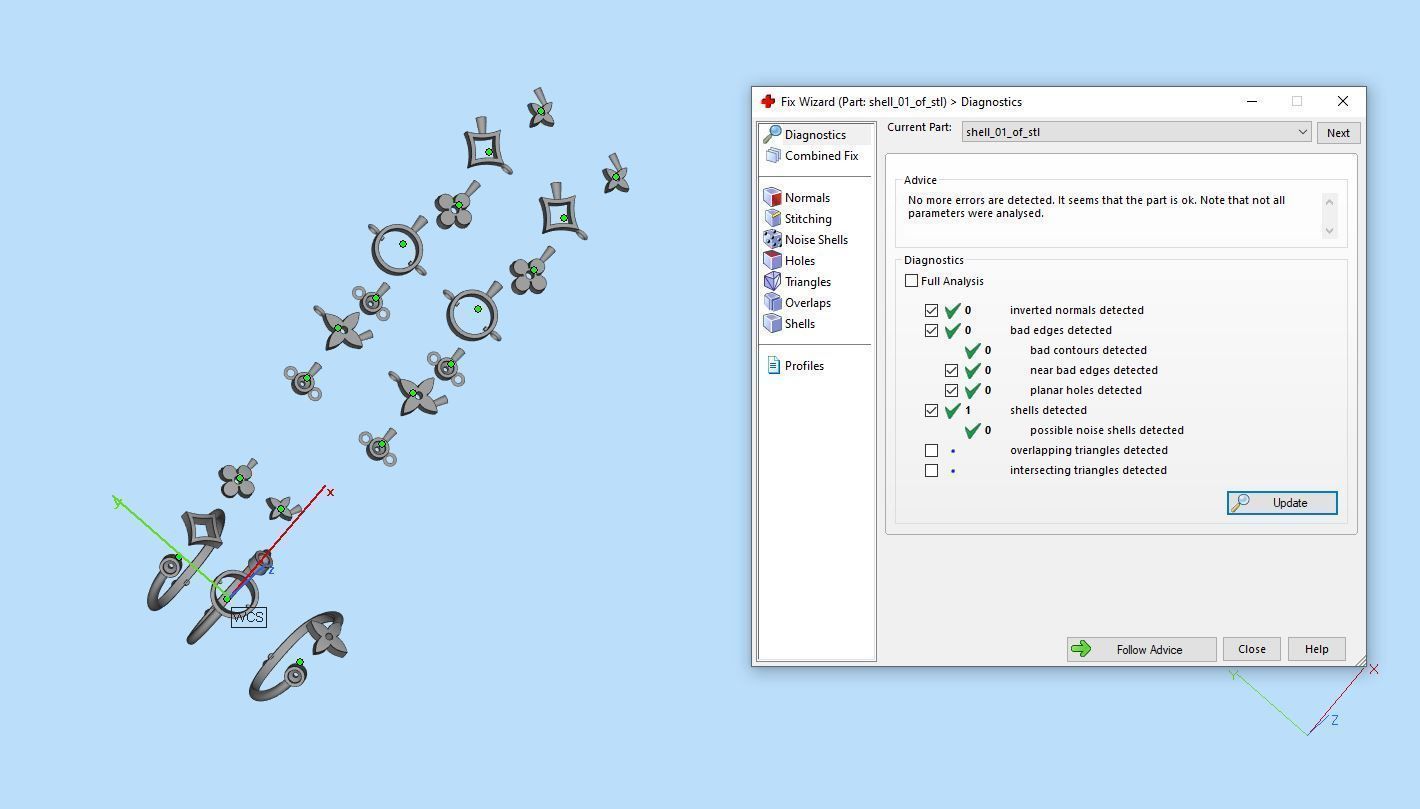The image size is (1420, 809).
Task: Open the Holes fix icon
Action: (772, 261)
